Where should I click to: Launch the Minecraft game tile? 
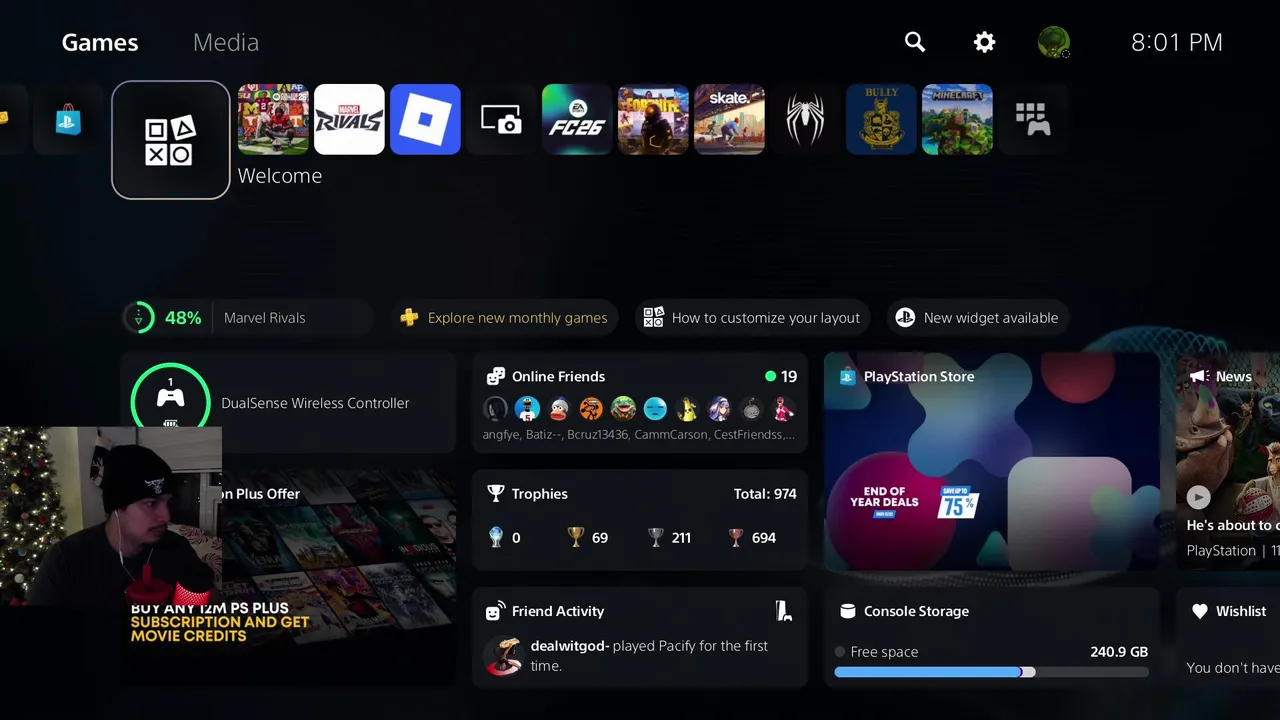(x=957, y=119)
